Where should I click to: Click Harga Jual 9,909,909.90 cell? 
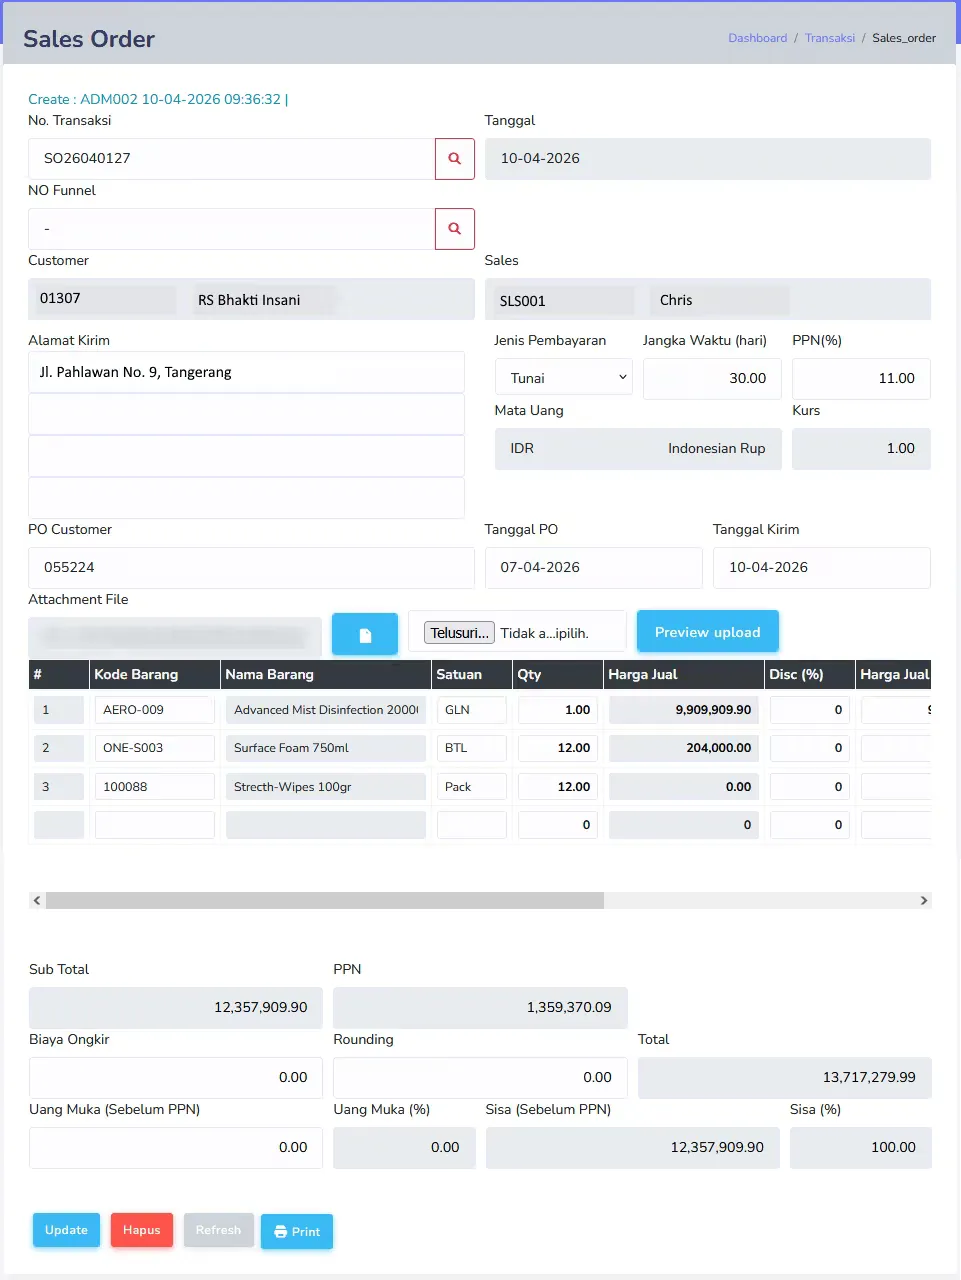point(684,710)
